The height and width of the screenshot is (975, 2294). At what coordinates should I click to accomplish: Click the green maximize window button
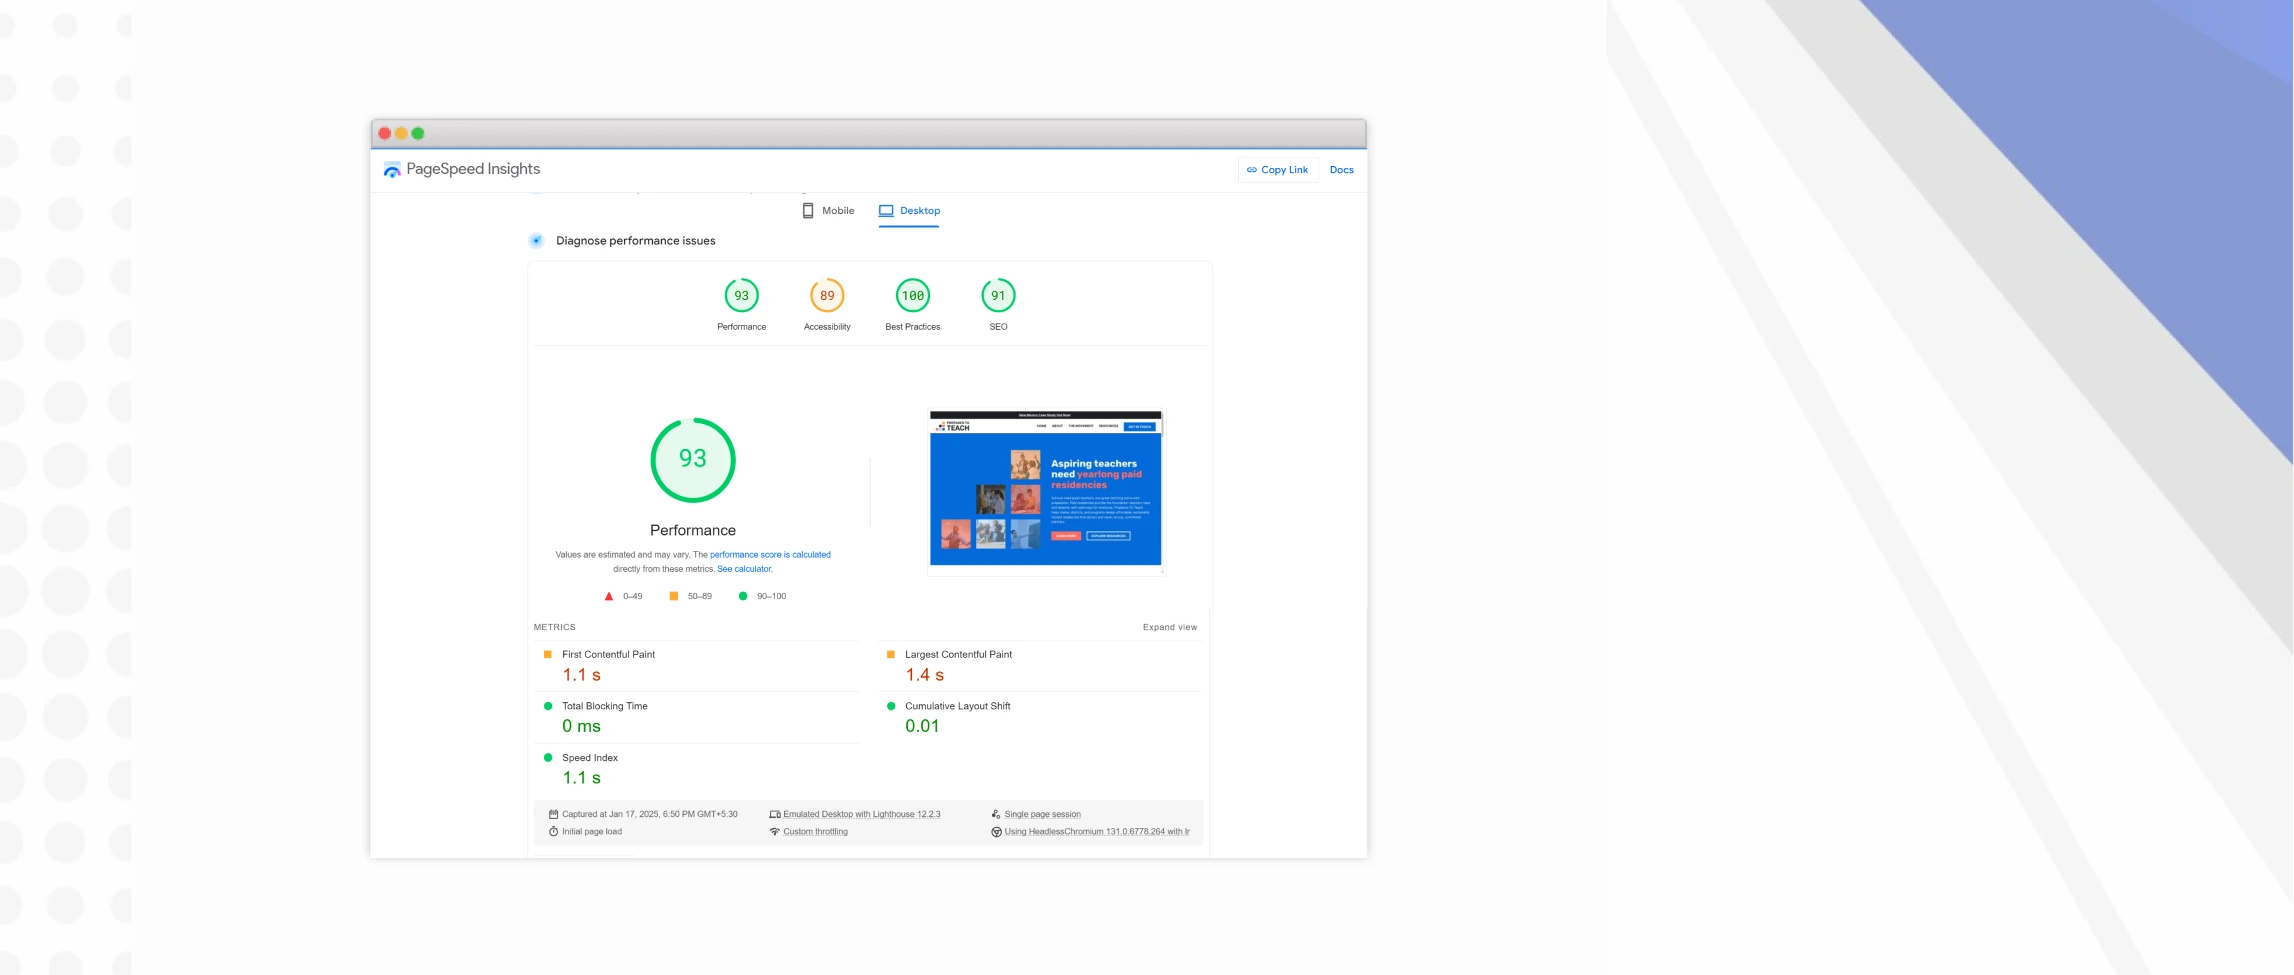418,133
